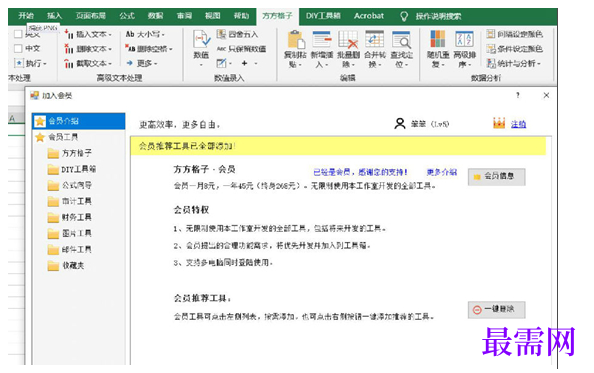Click the 四舍五入 icon
The width and height of the screenshot is (594, 373).
coord(221,34)
